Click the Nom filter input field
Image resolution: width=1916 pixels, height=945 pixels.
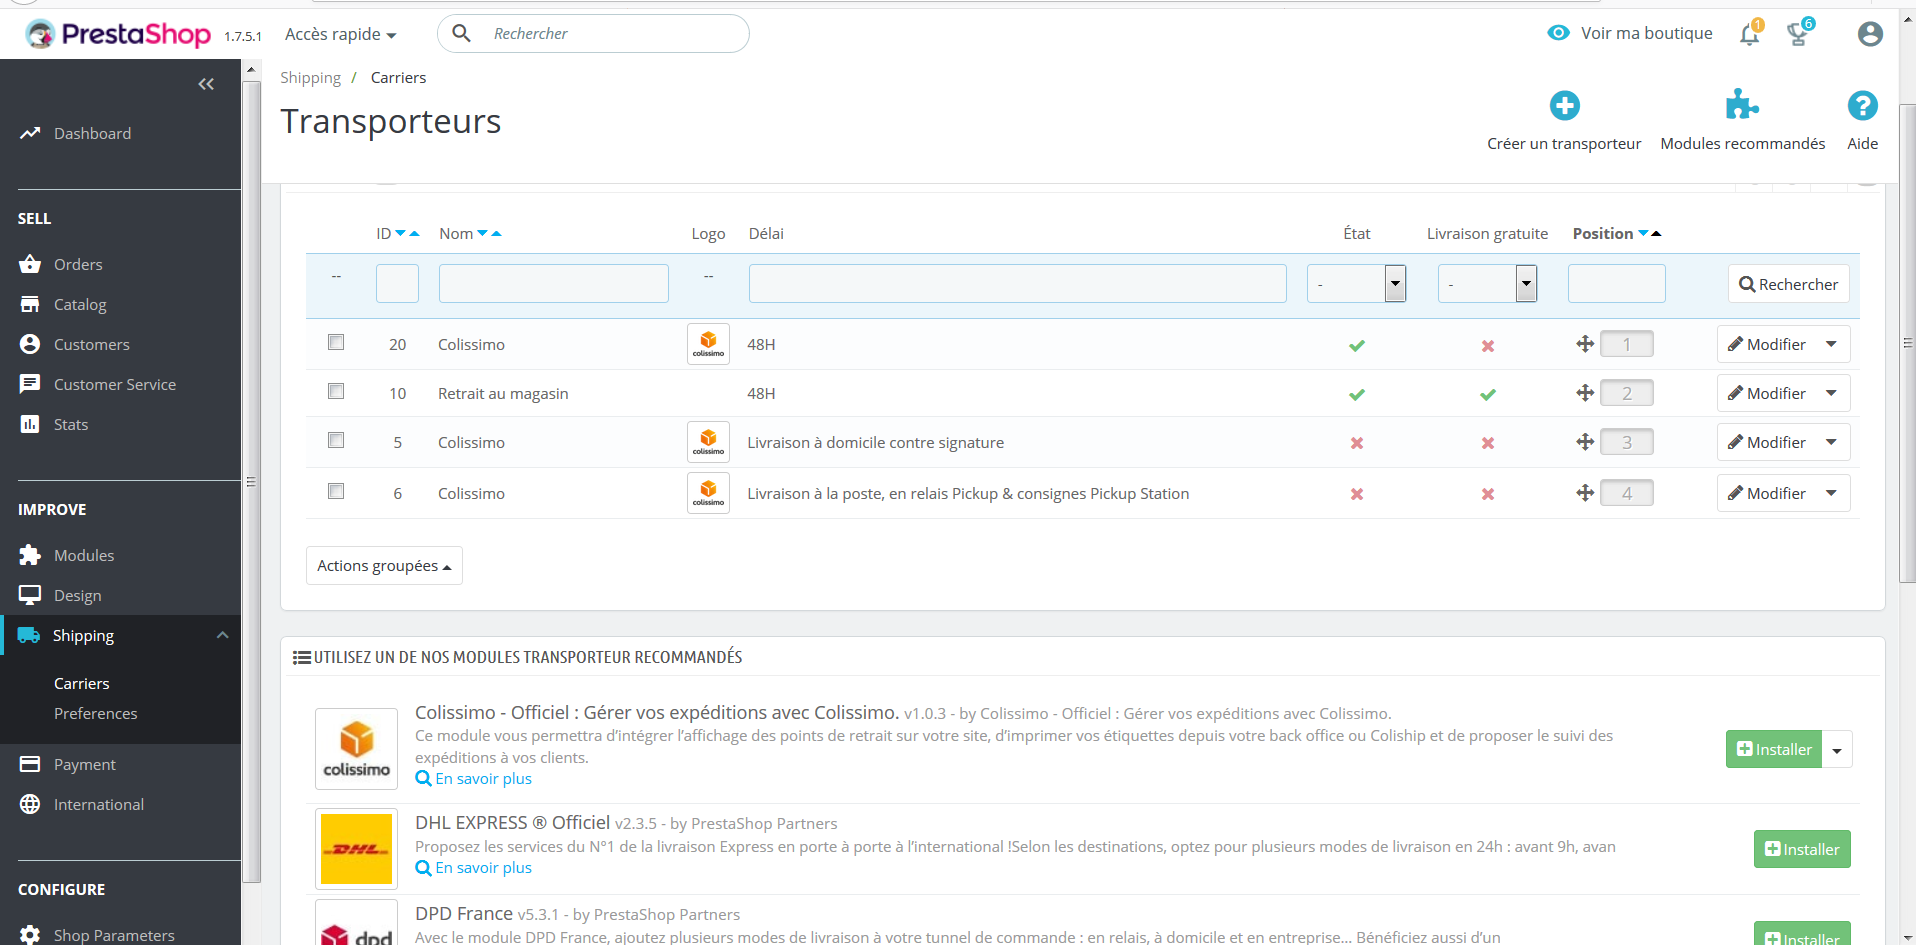pyautogui.click(x=554, y=284)
